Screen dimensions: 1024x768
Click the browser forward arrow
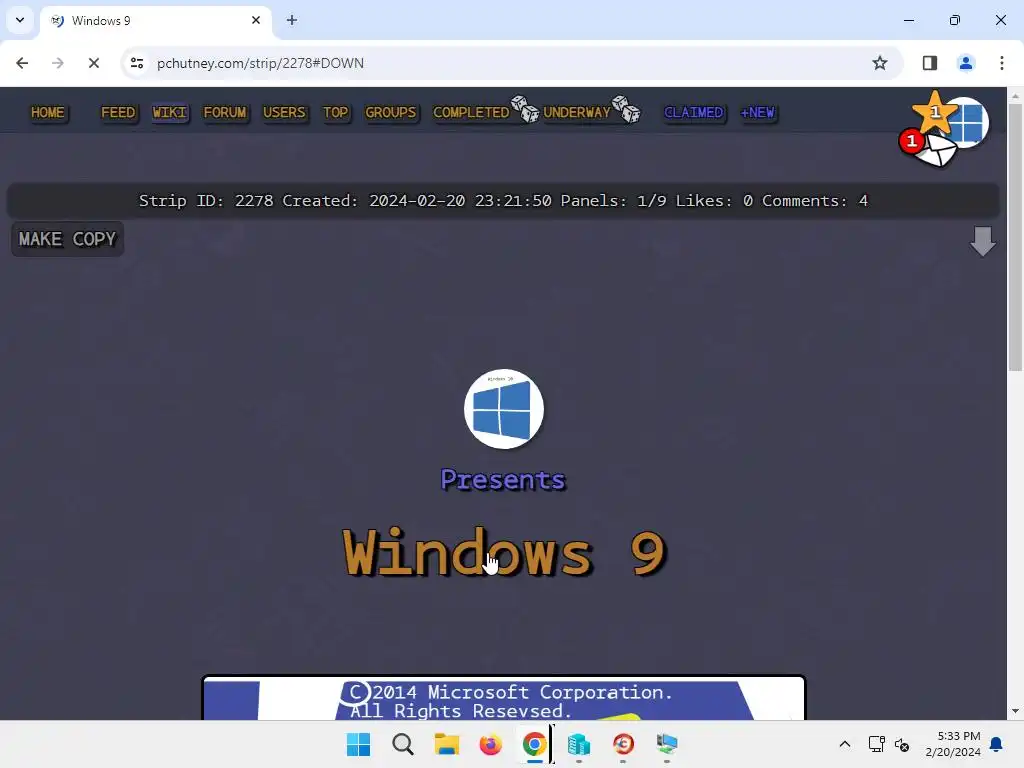click(57, 63)
